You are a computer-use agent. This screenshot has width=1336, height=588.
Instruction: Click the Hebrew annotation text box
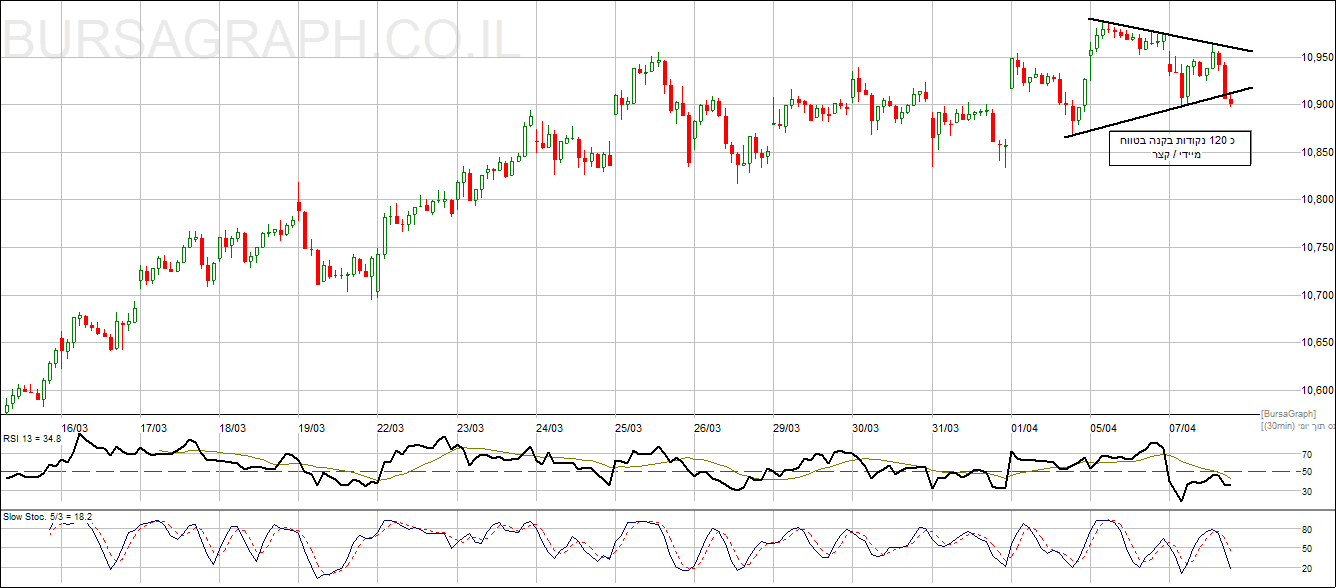coord(1180,148)
